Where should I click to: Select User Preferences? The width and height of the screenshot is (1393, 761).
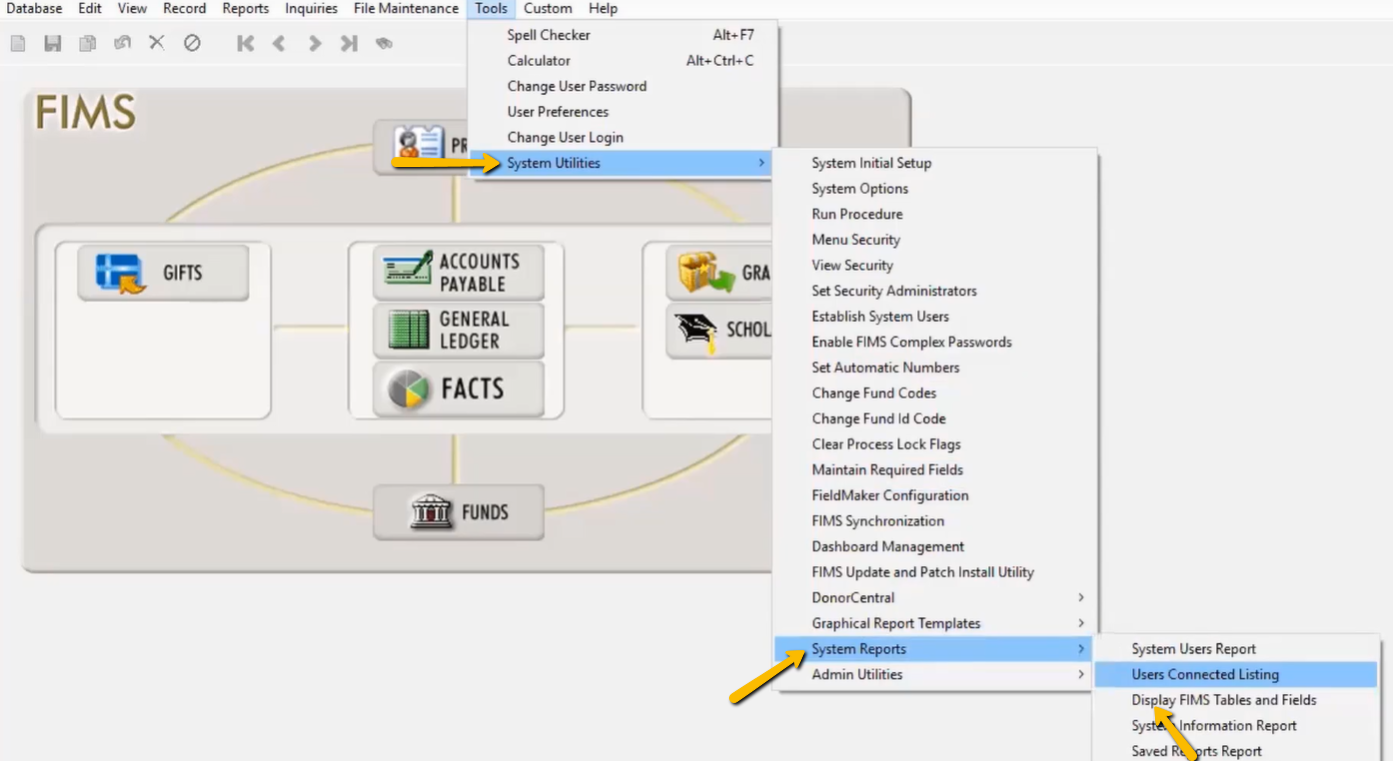[x=623, y=112]
